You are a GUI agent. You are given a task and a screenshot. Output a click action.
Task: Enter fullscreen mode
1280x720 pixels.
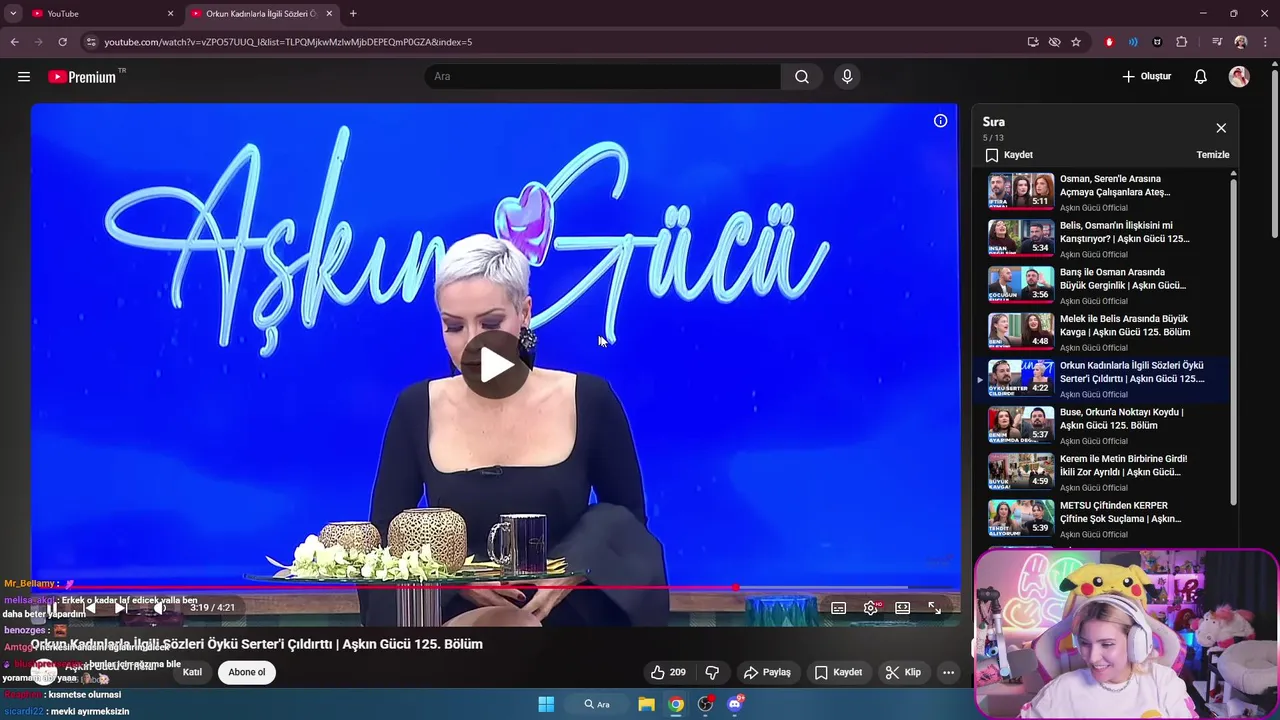(x=934, y=608)
